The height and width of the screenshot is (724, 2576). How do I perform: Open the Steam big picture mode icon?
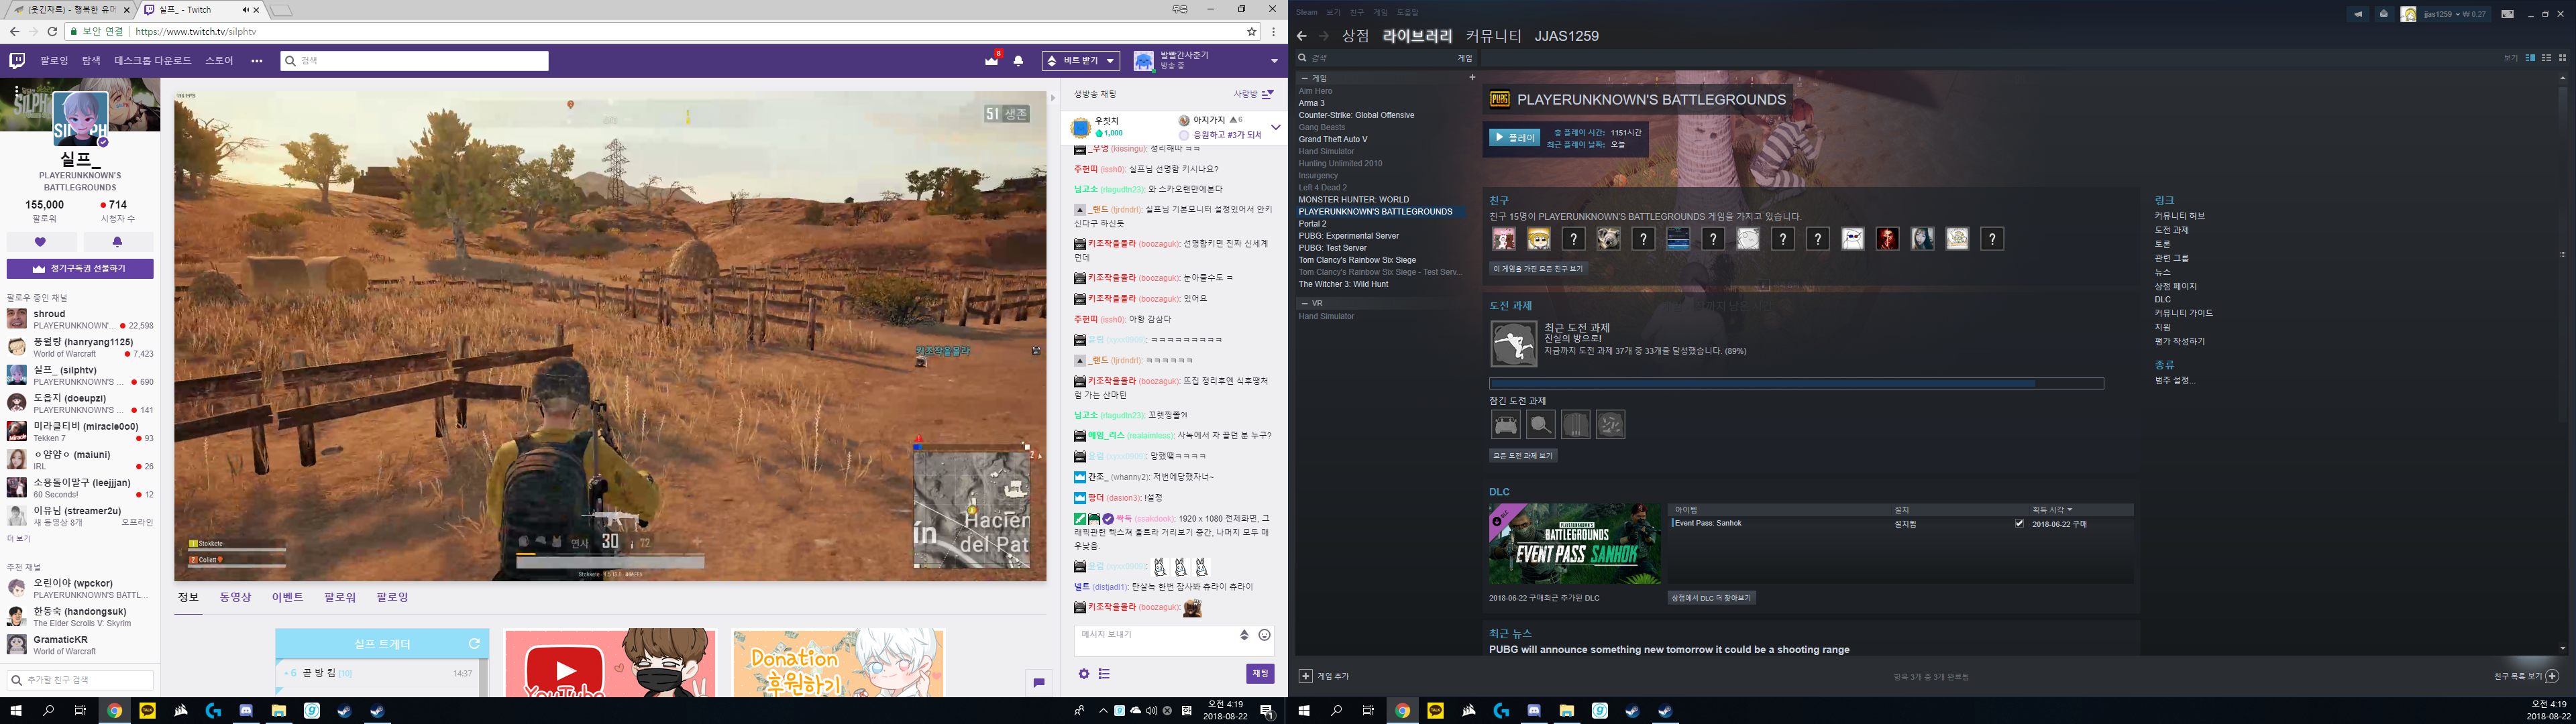point(2507,14)
